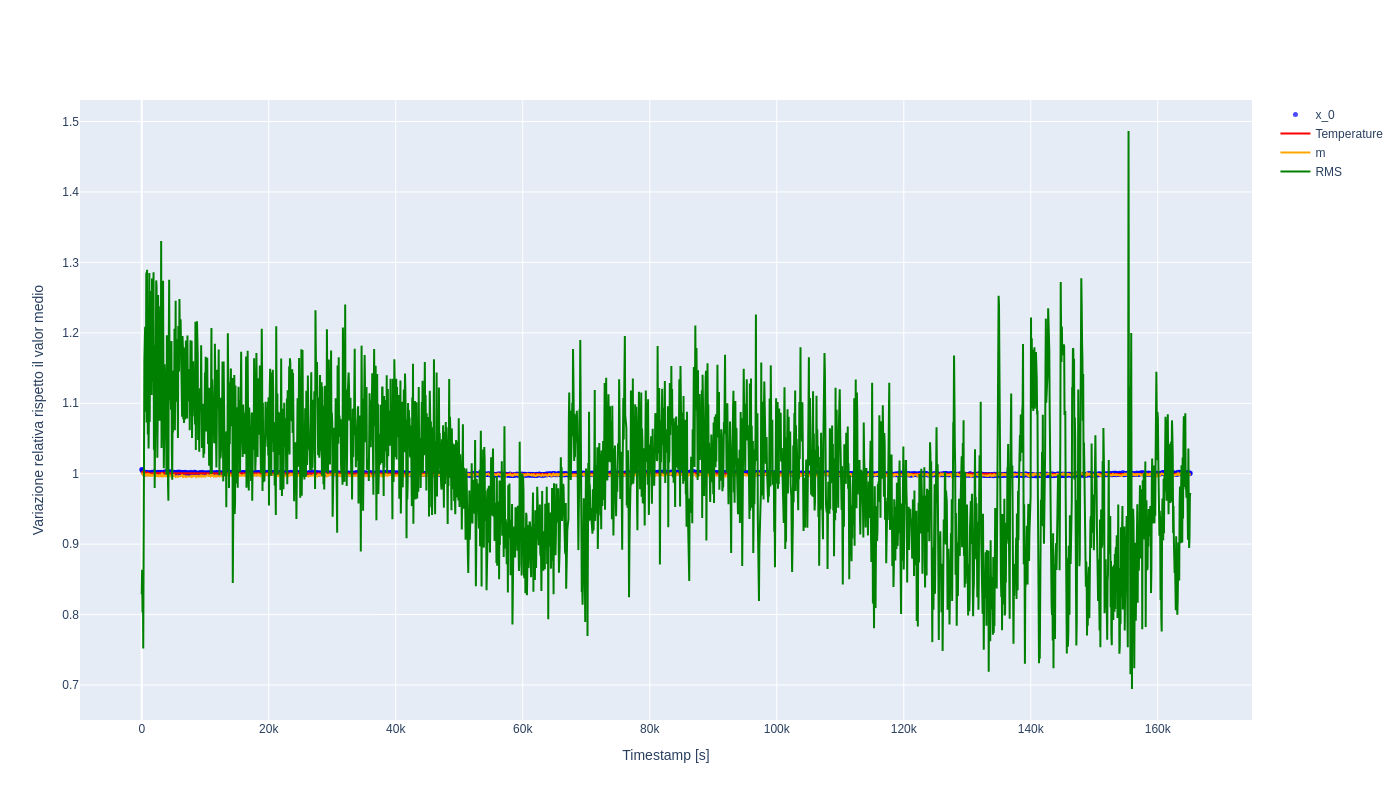Viewport: 1400px width, 800px height.
Task: Click the 'Timestamp [s]' x-axis title
Action: point(665,755)
